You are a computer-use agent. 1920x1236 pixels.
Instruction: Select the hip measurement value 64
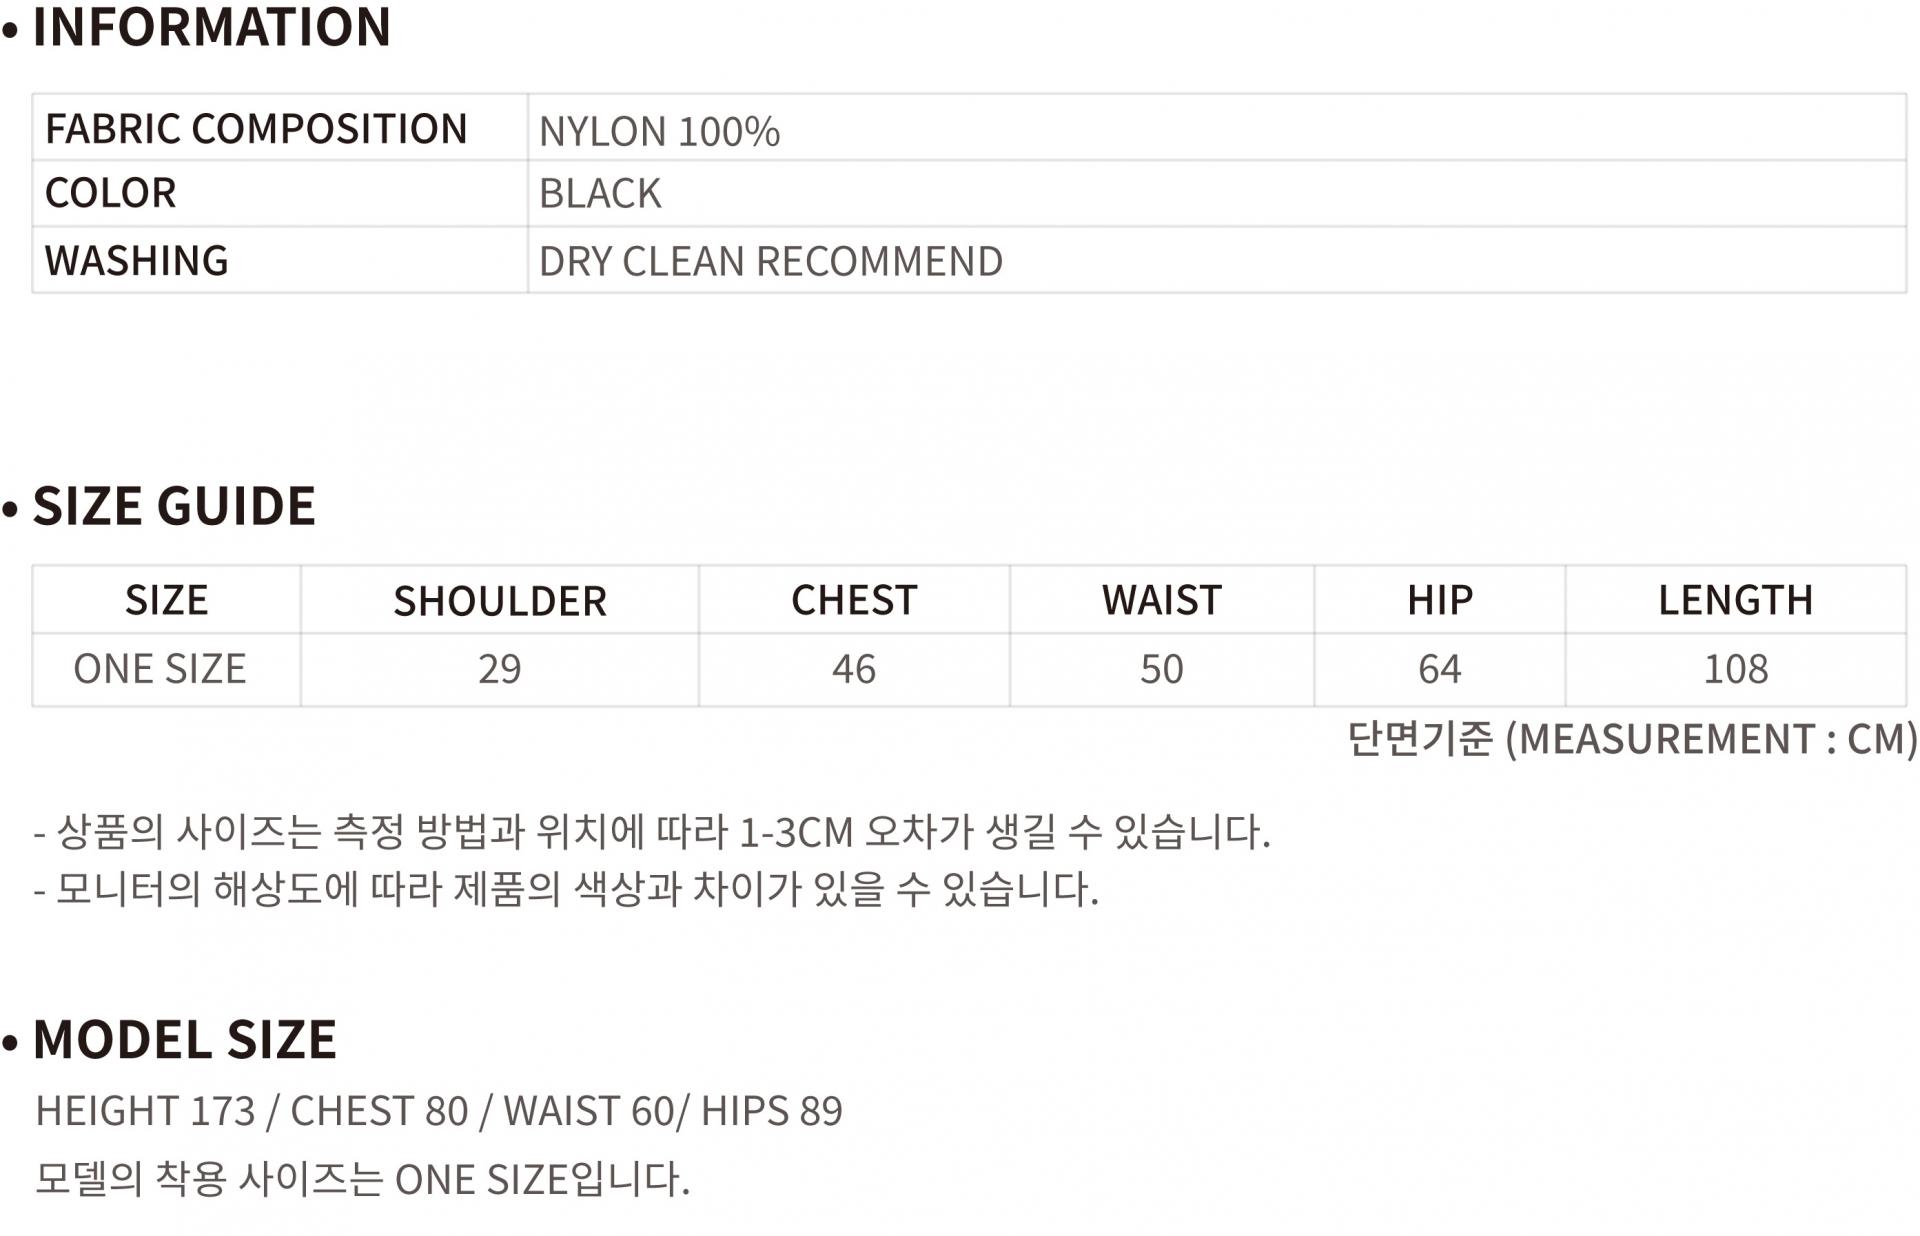click(x=1440, y=669)
